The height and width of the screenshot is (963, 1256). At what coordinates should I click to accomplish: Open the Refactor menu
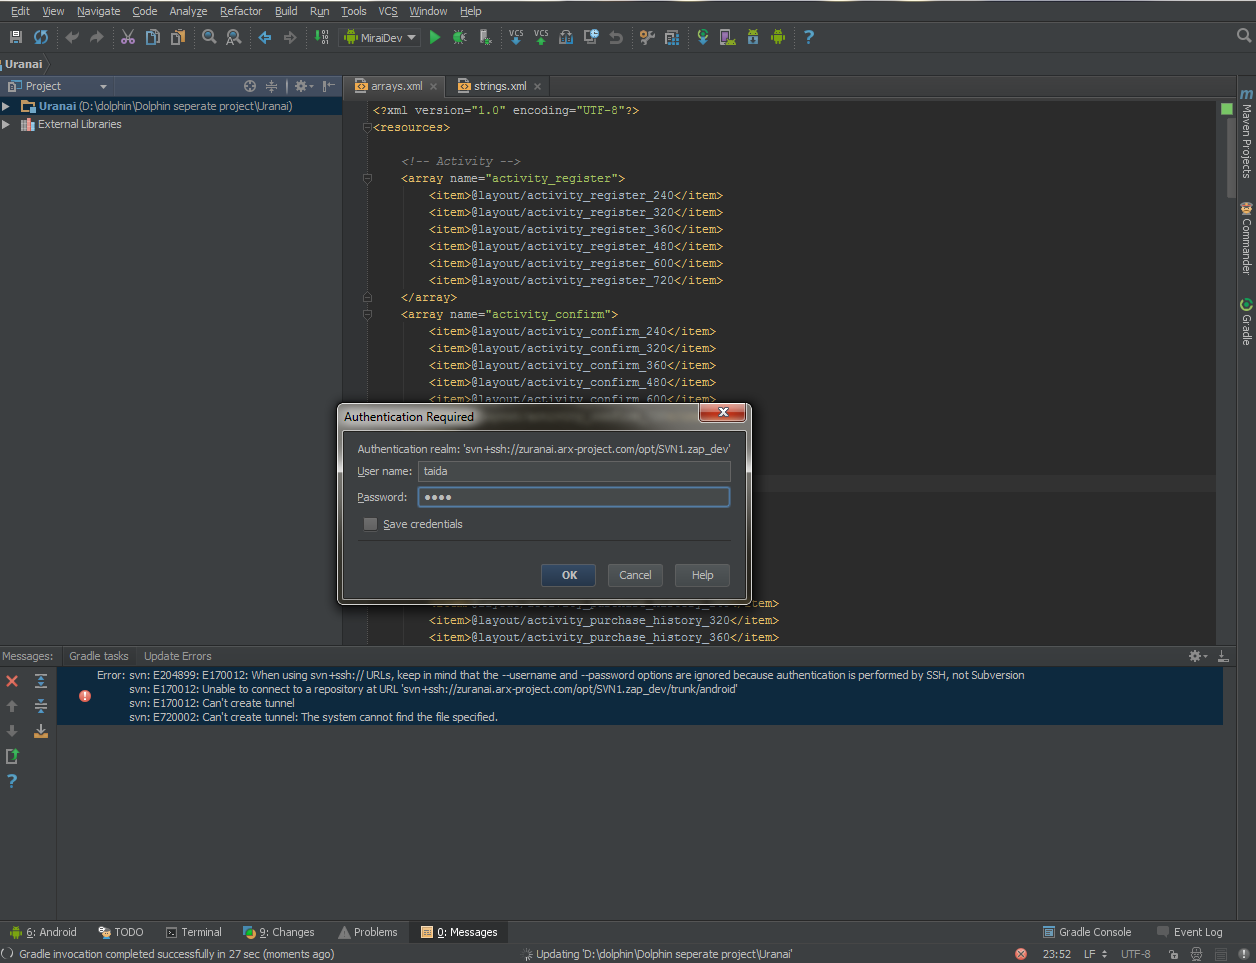coord(241,11)
